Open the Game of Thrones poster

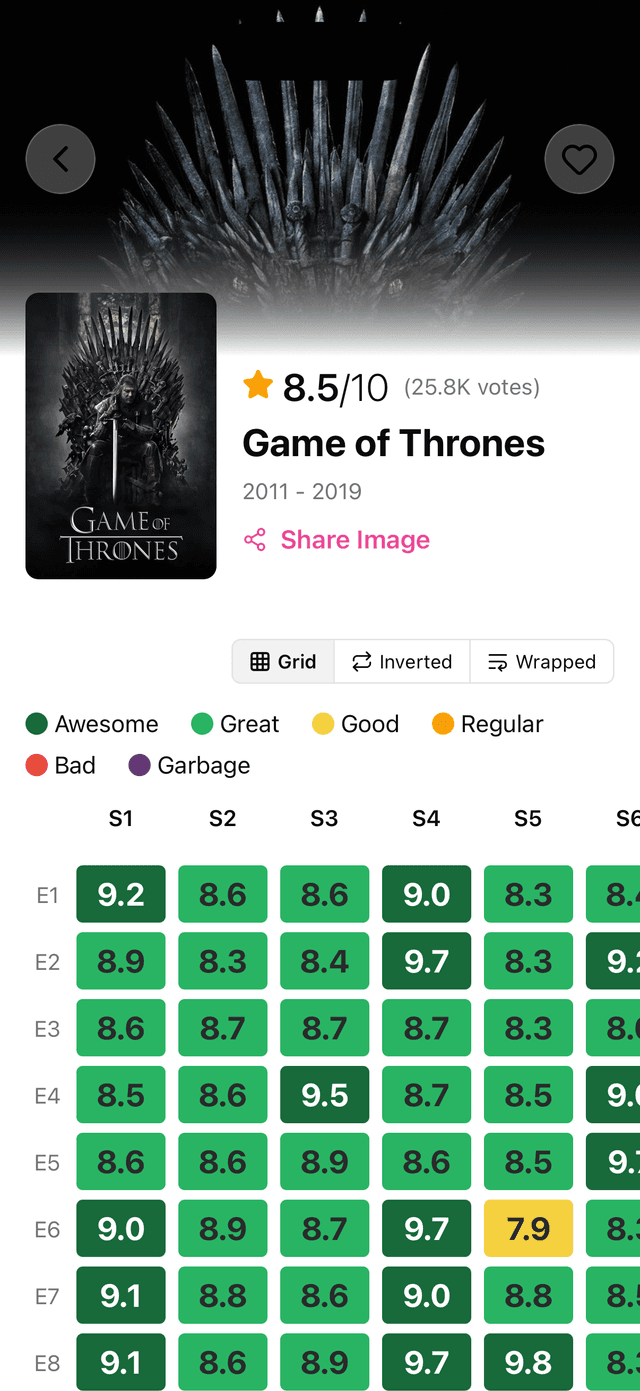point(120,435)
